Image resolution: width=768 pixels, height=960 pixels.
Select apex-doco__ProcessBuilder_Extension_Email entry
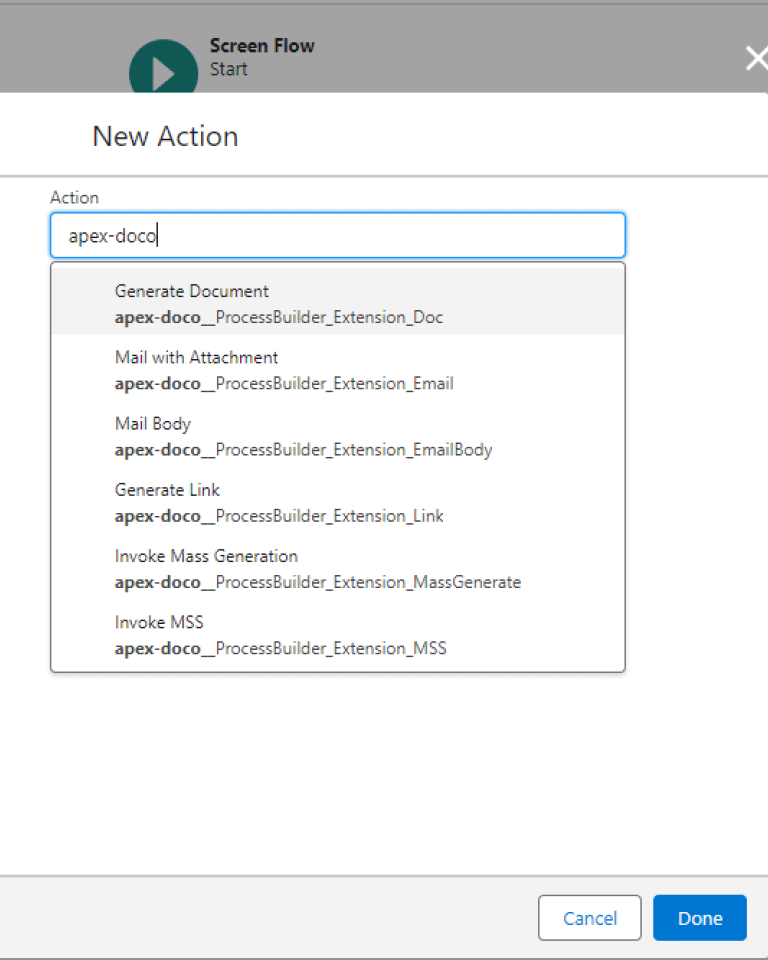(x=285, y=383)
